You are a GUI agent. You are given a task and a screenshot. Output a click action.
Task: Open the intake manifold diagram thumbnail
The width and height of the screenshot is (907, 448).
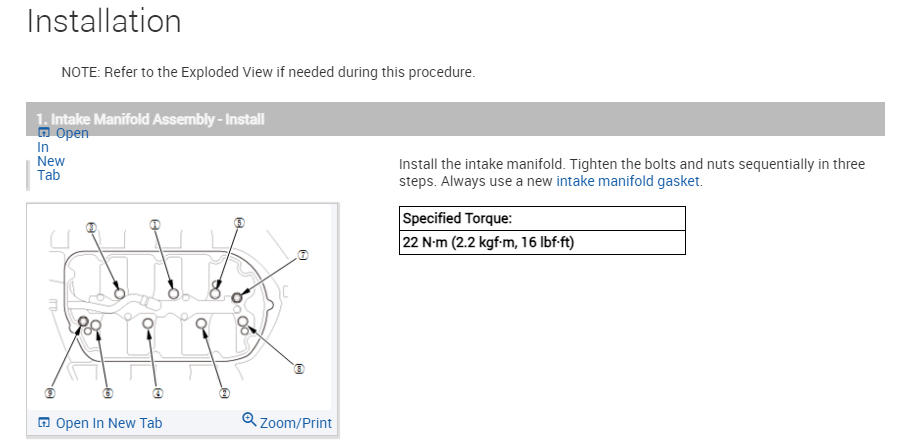[182, 305]
